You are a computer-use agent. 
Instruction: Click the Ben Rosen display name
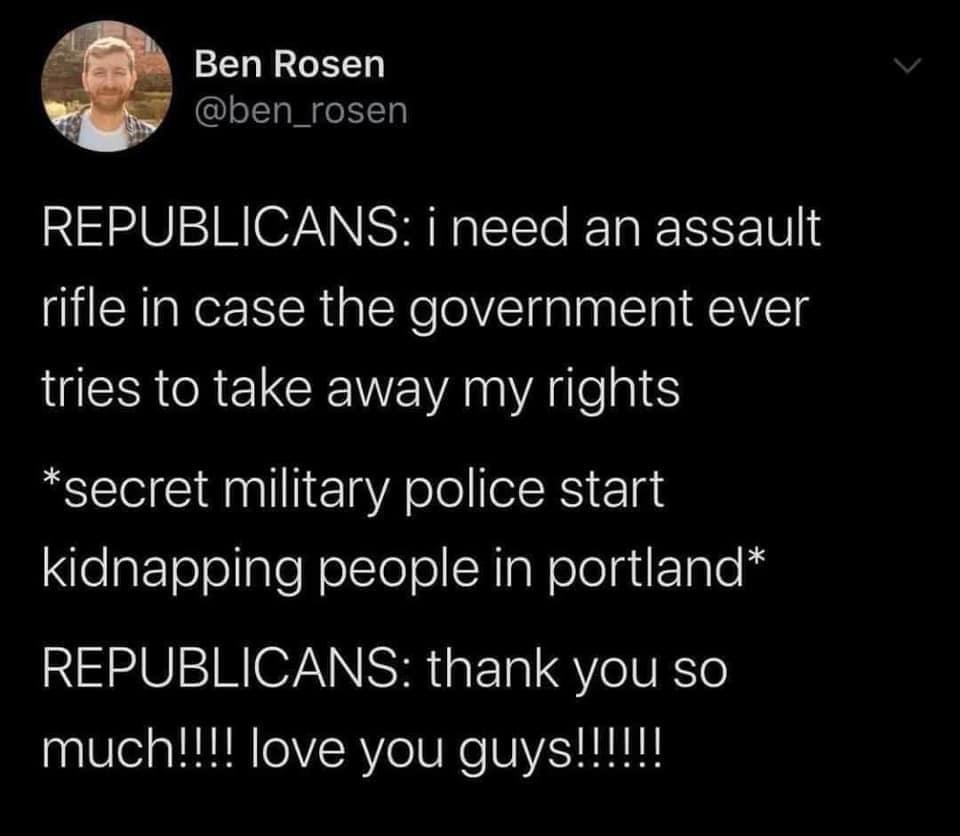tap(290, 64)
